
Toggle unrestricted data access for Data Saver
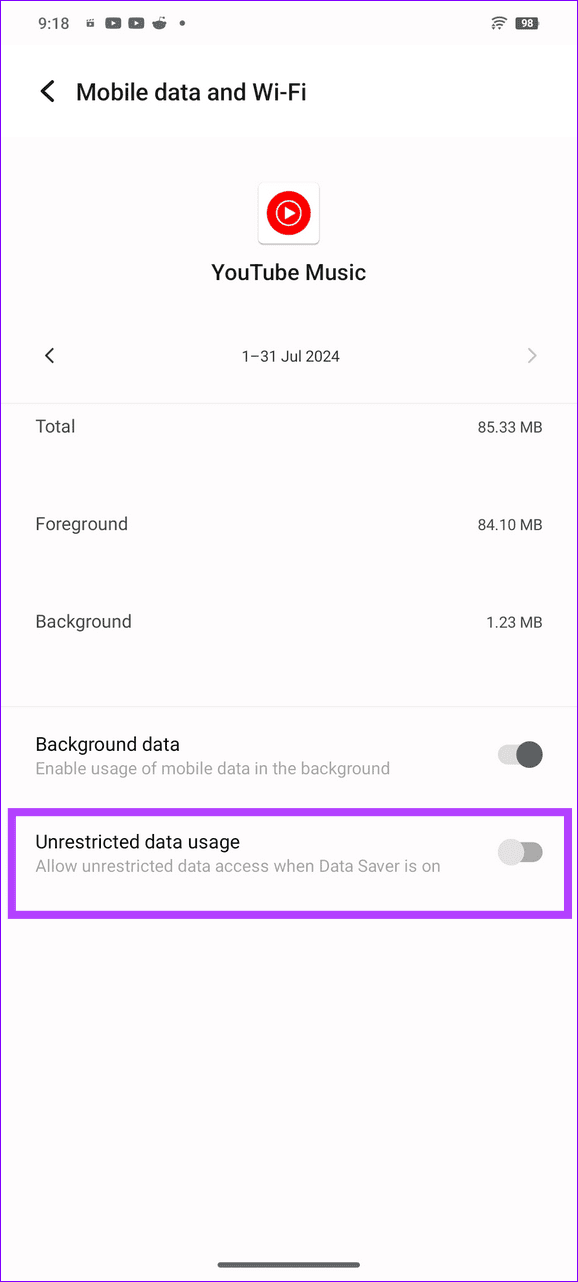coord(520,851)
